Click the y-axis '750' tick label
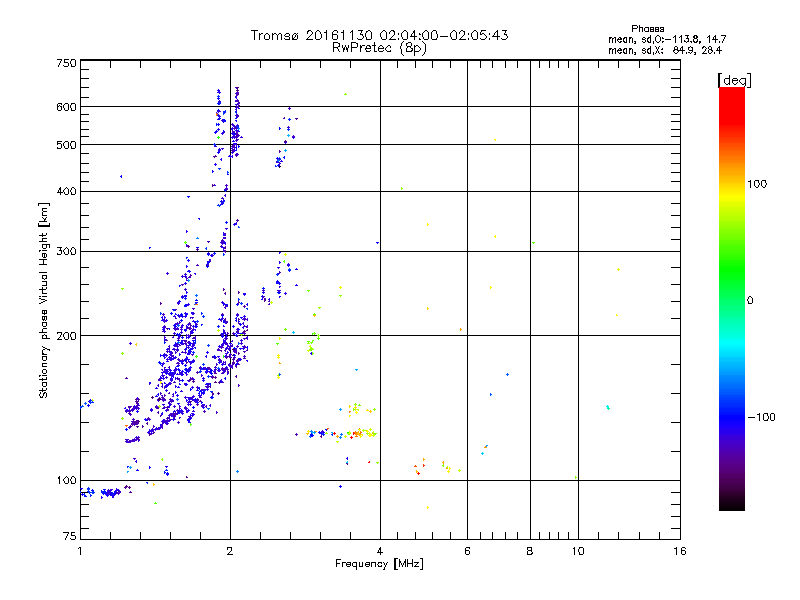 (66, 63)
